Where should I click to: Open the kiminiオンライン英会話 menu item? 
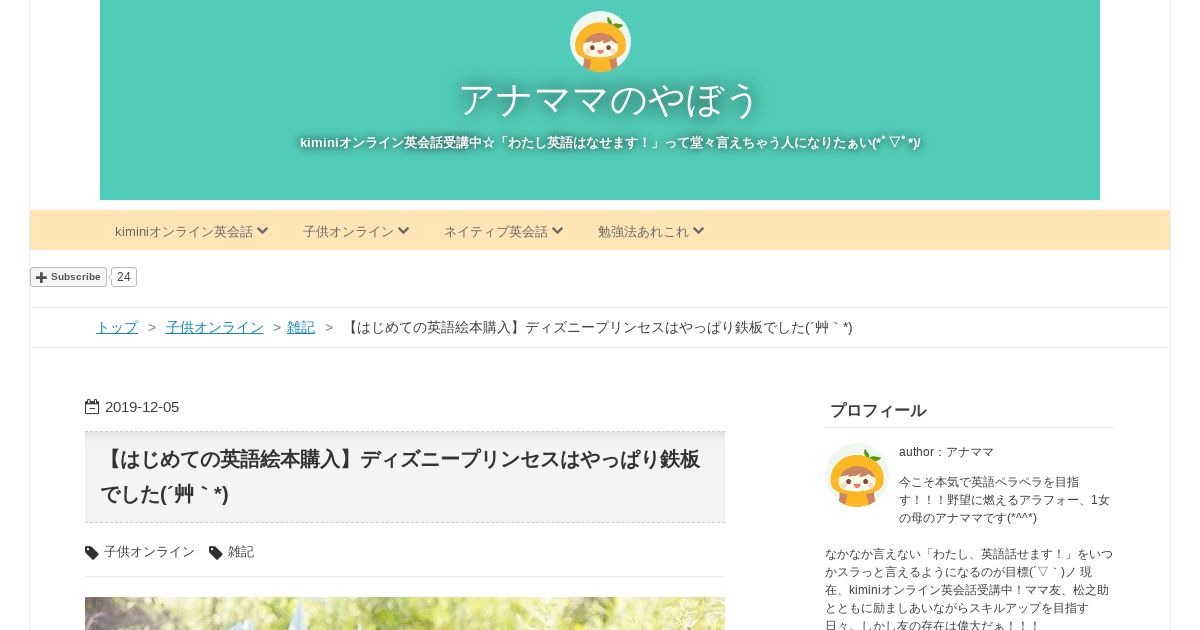[x=192, y=231]
